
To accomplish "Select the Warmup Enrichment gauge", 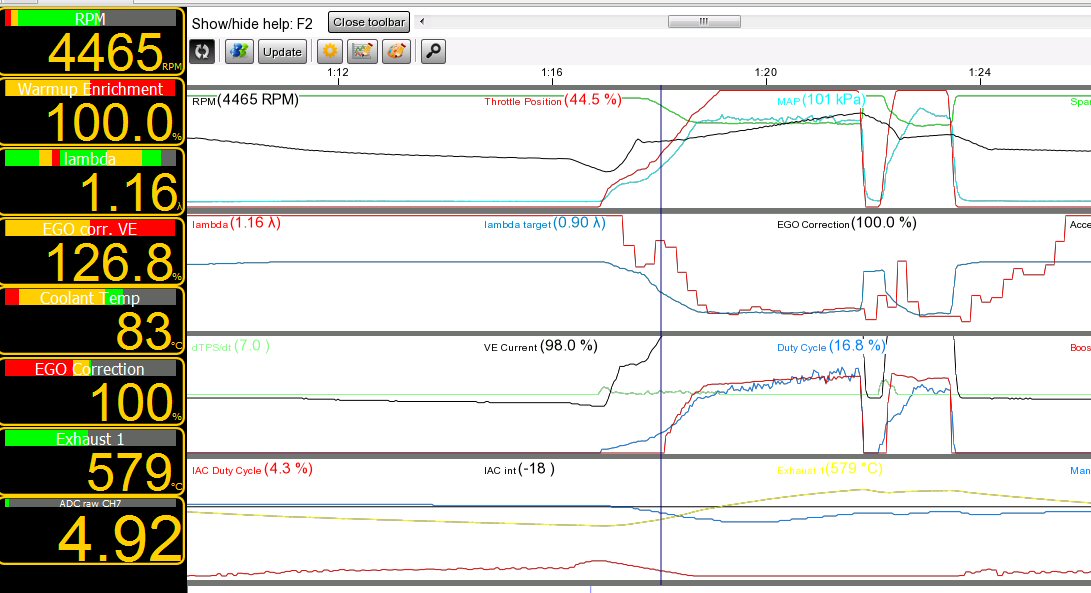I will [x=92, y=111].
